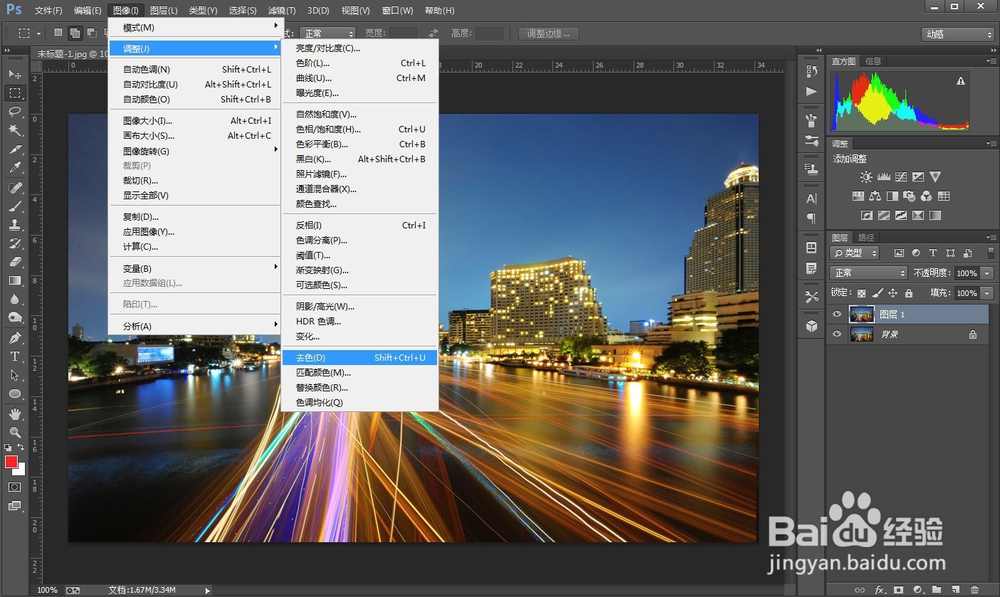Screen dimensions: 1000x597
Task: Switch to the 路径 tab
Action: click(x=866, y=237)
